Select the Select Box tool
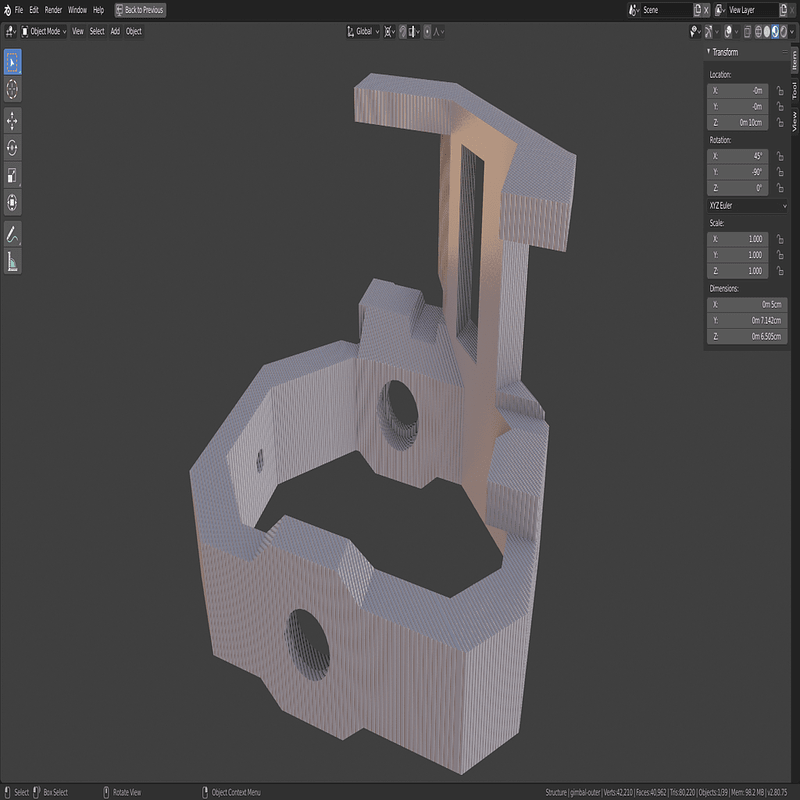Viewport: 800px width, 800px height. [x=12, y=62]
